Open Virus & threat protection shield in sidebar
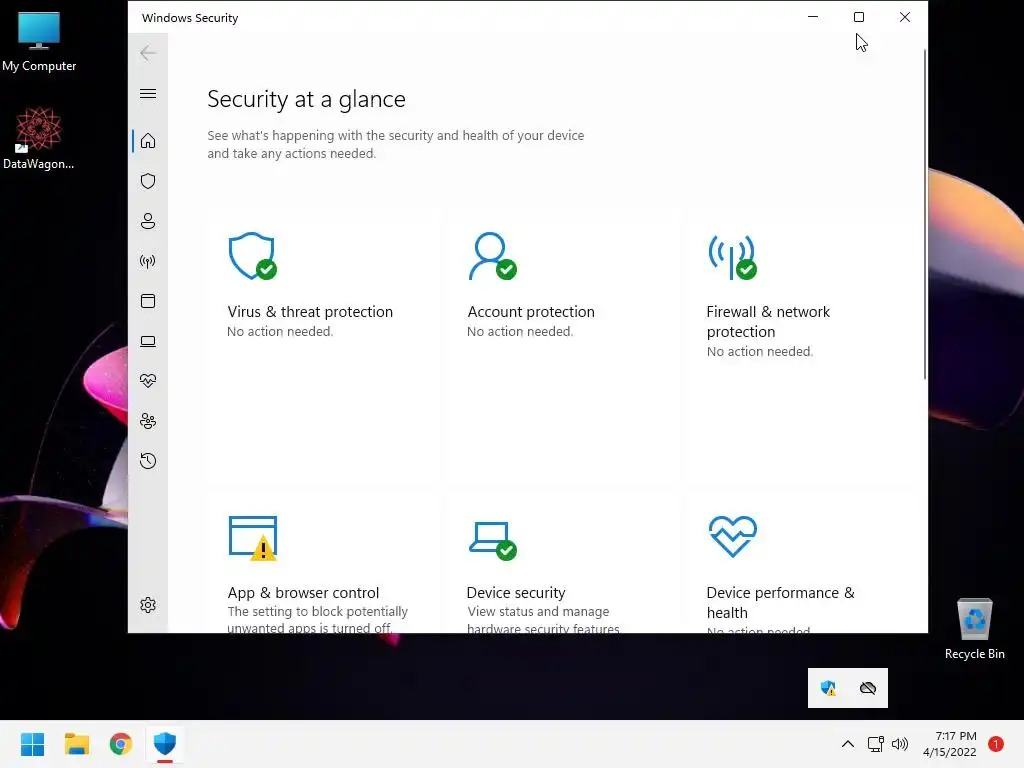This screenshot has width=1024, height=768. 148,181
